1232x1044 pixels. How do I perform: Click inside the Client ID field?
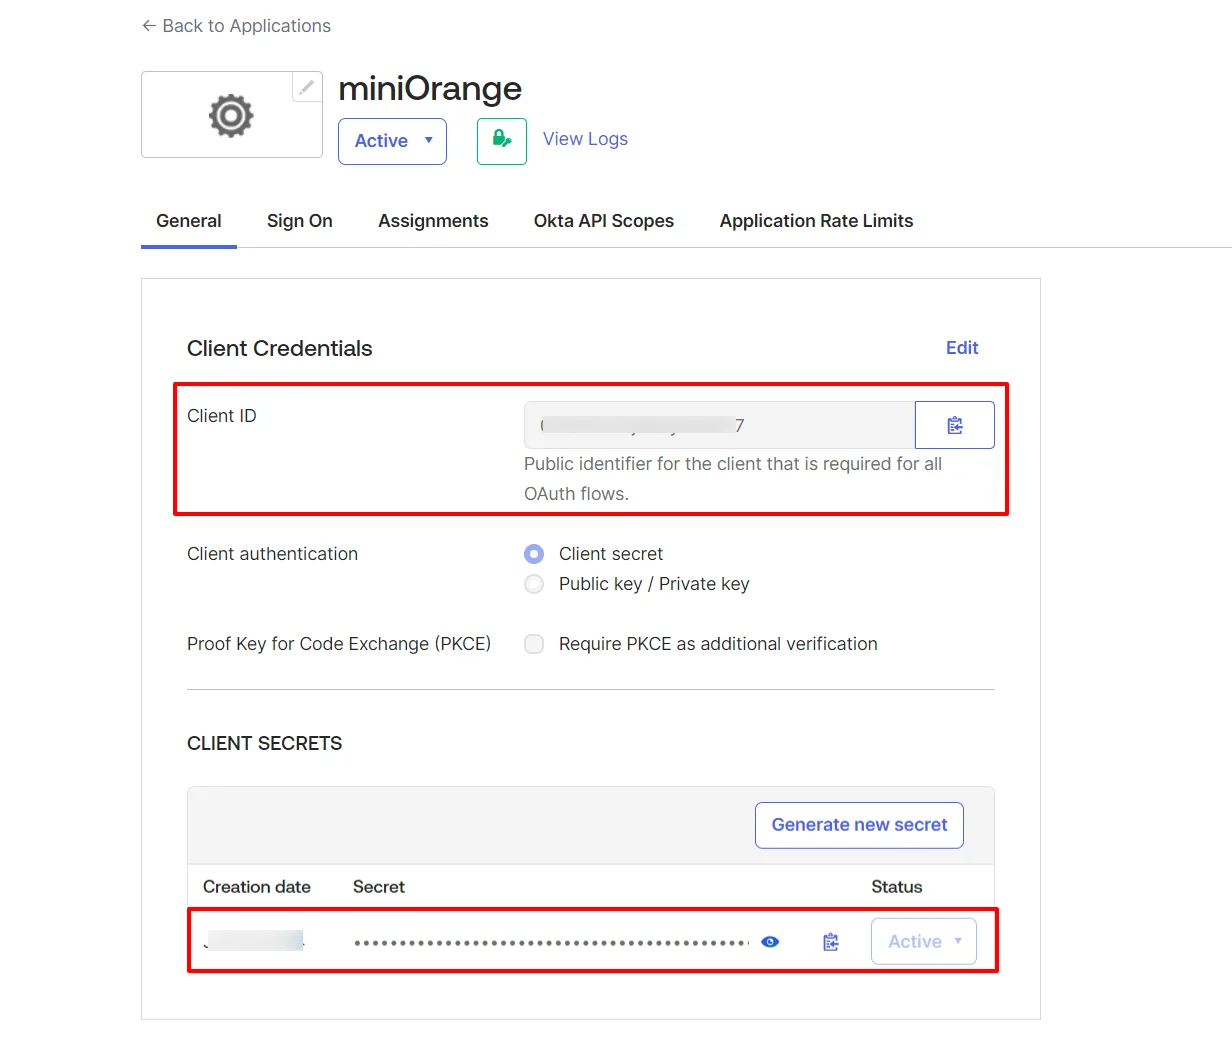pos(718,424)
